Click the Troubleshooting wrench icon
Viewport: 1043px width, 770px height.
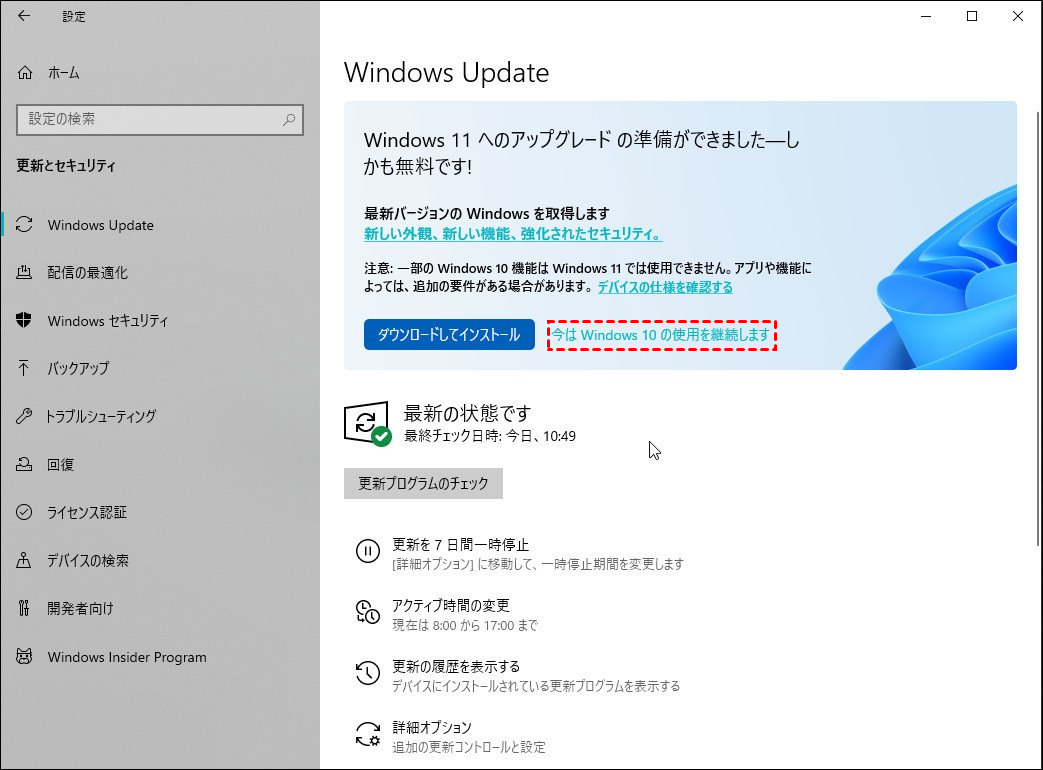click(24, 416)
